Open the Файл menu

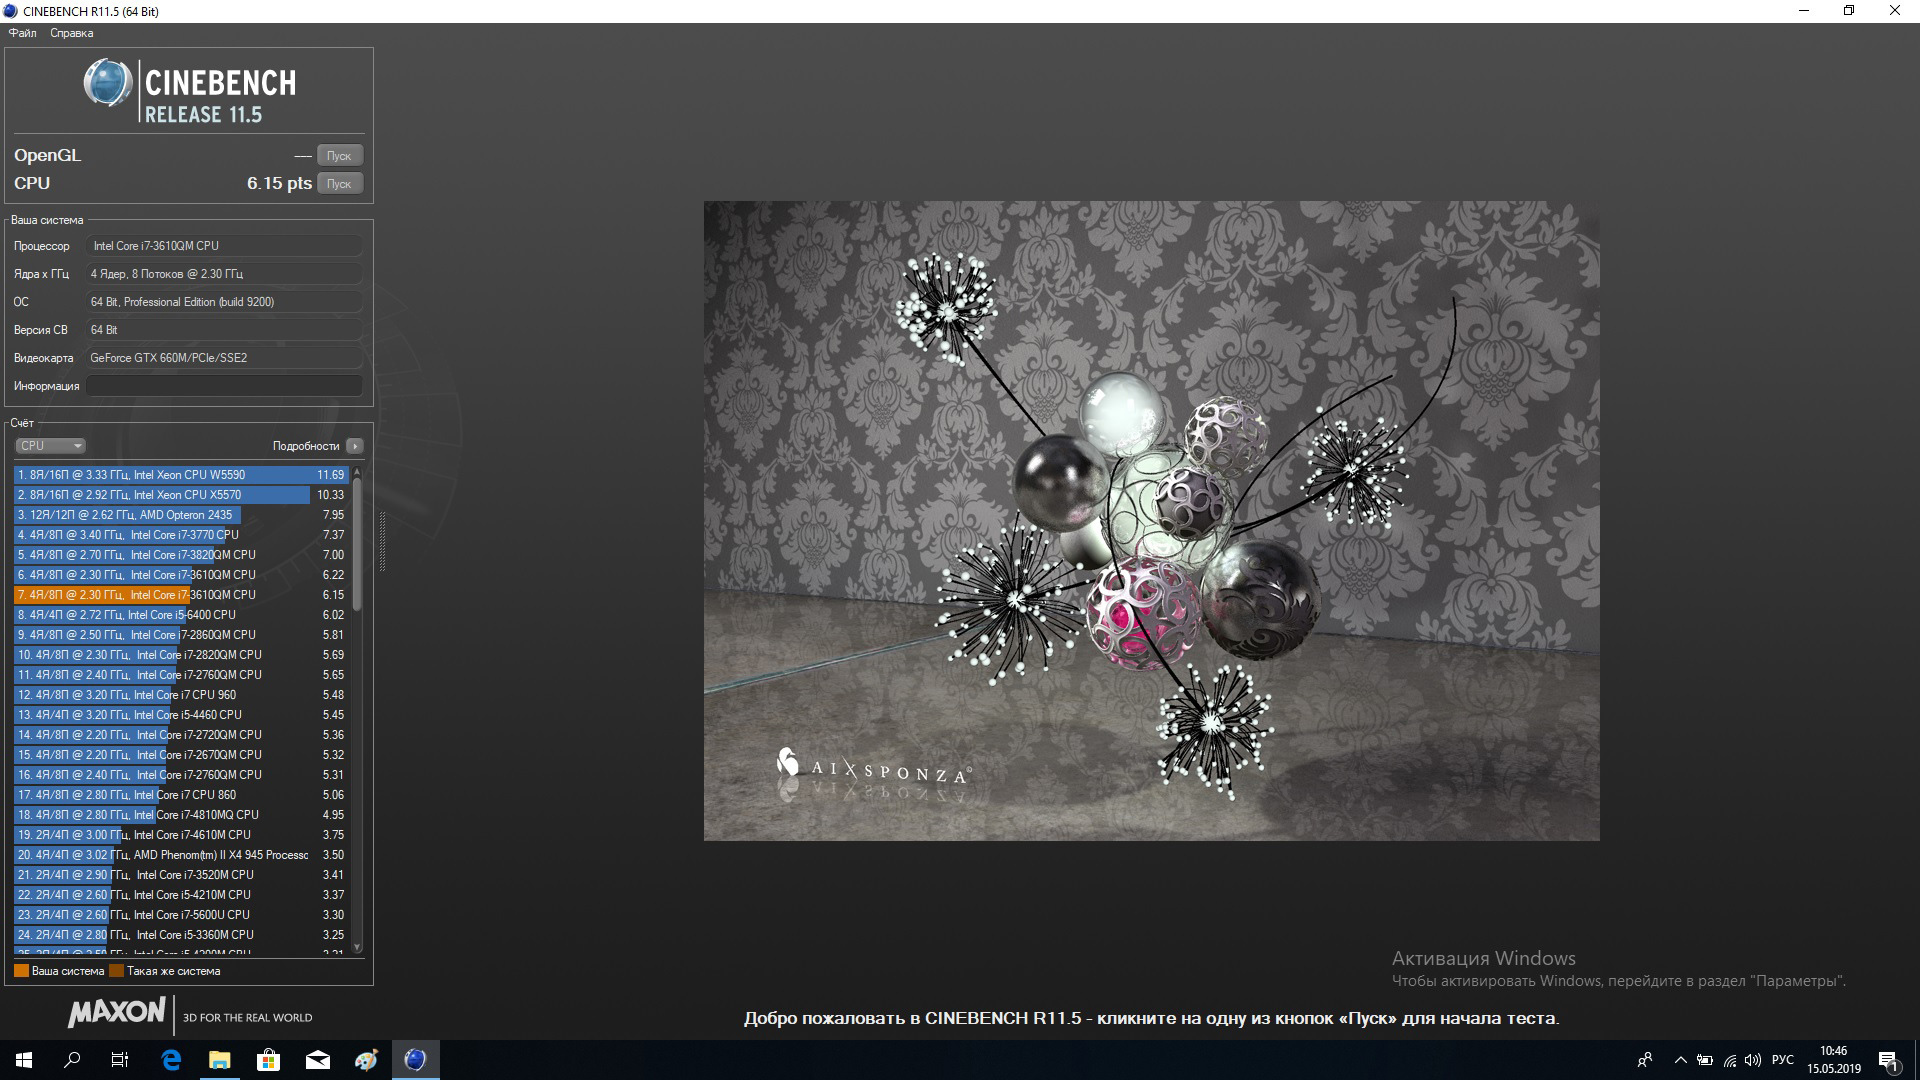22,33
